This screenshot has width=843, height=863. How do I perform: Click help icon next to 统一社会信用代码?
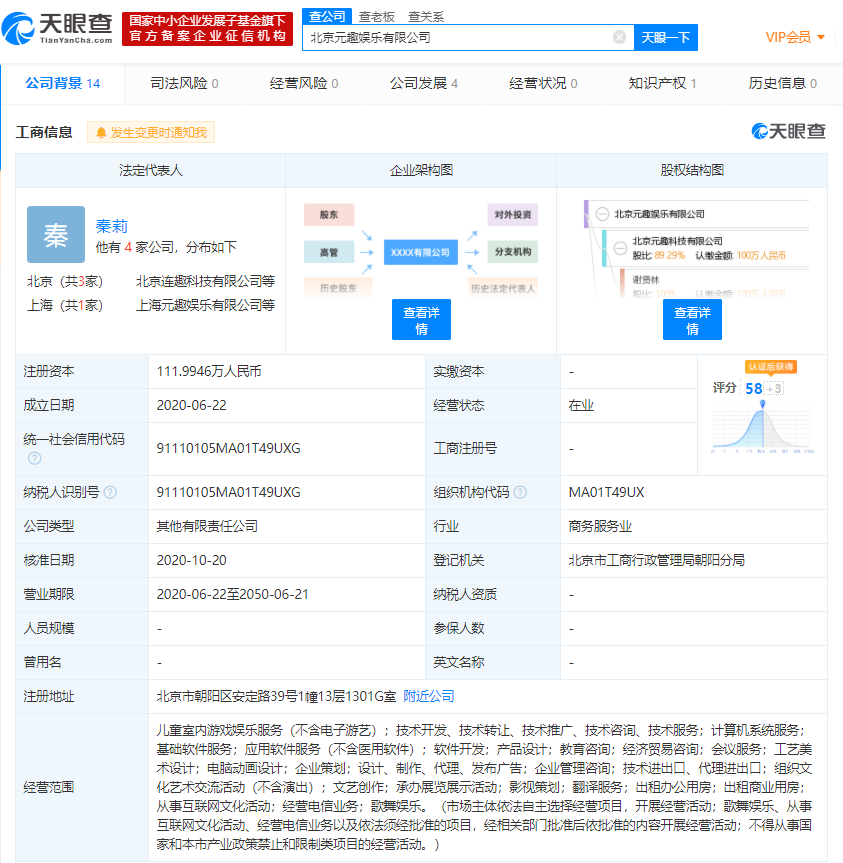(35, 458)
